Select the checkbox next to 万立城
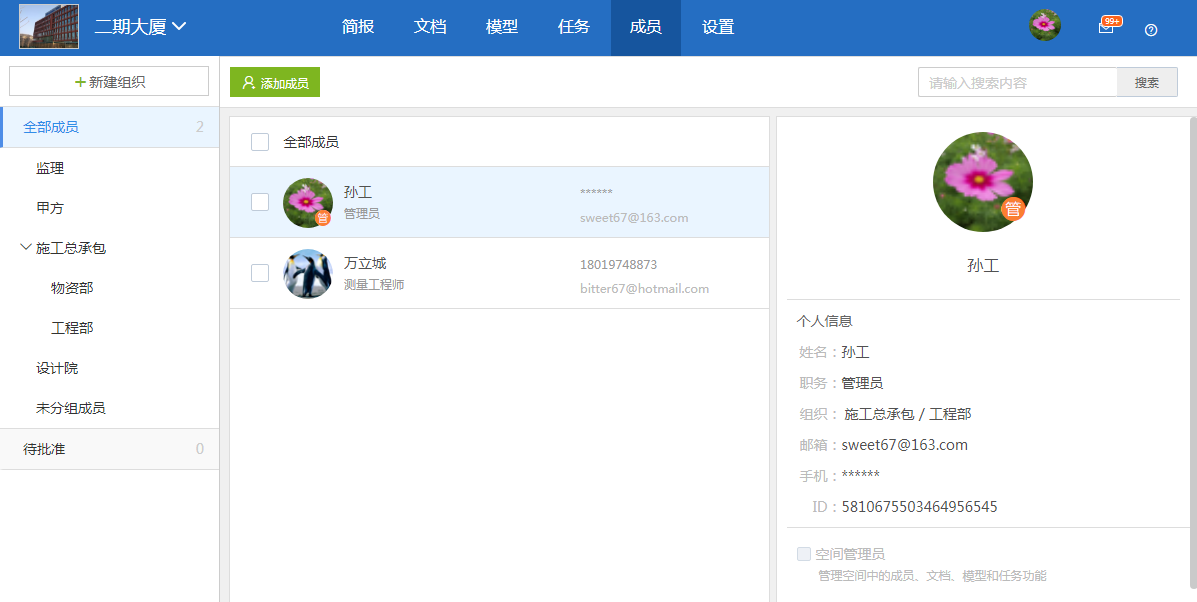This screenshot has height=602, width=1197. (x=260, y=272)
